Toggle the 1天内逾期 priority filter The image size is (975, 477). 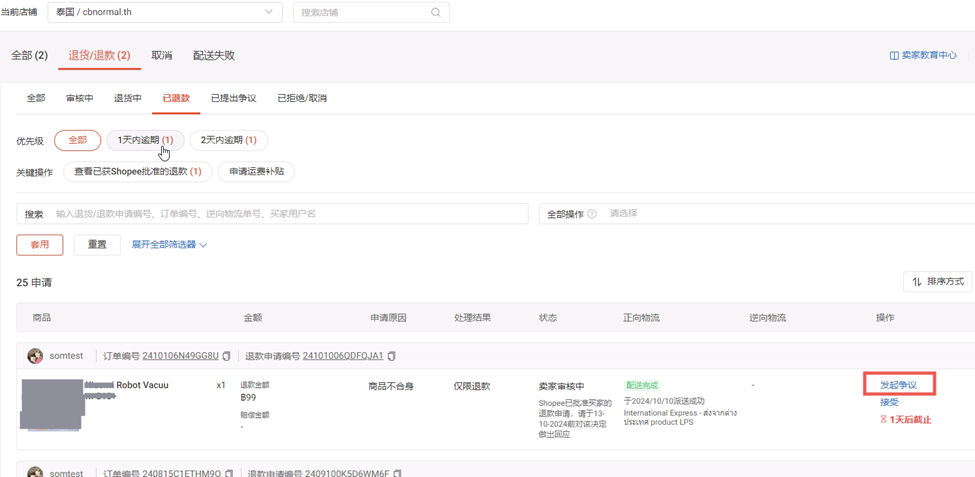pos(146,141)
